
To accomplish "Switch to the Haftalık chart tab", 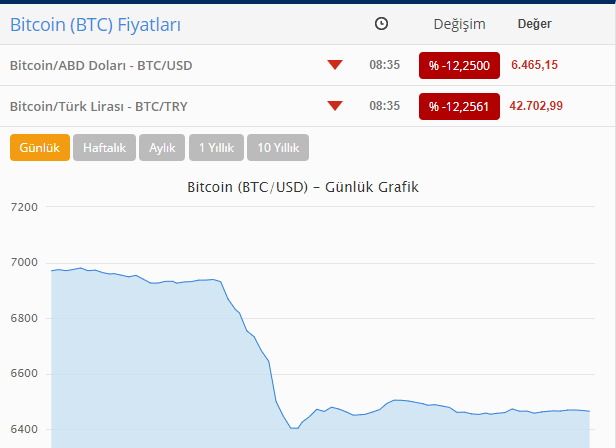I will 104,148.
